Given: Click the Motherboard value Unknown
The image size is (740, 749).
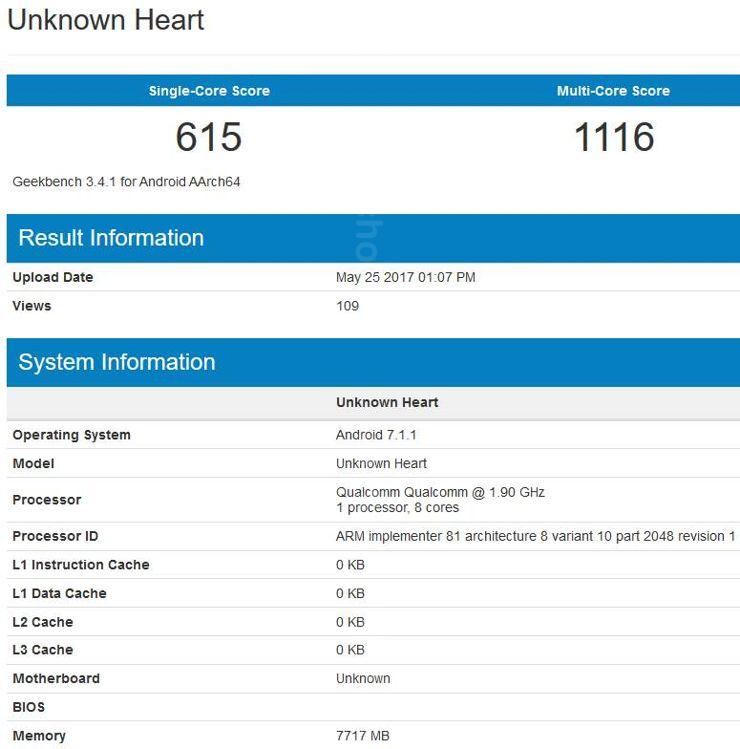Looking at the screenshot, I should pyautogui.click(x=363, y=679).
